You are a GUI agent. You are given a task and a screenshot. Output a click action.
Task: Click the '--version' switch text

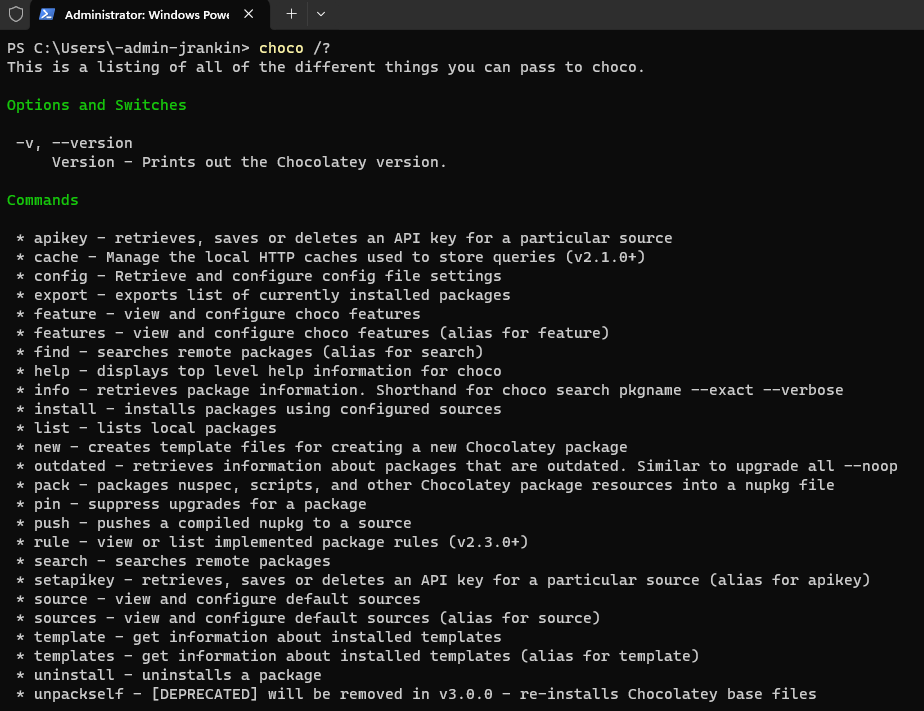92,143
